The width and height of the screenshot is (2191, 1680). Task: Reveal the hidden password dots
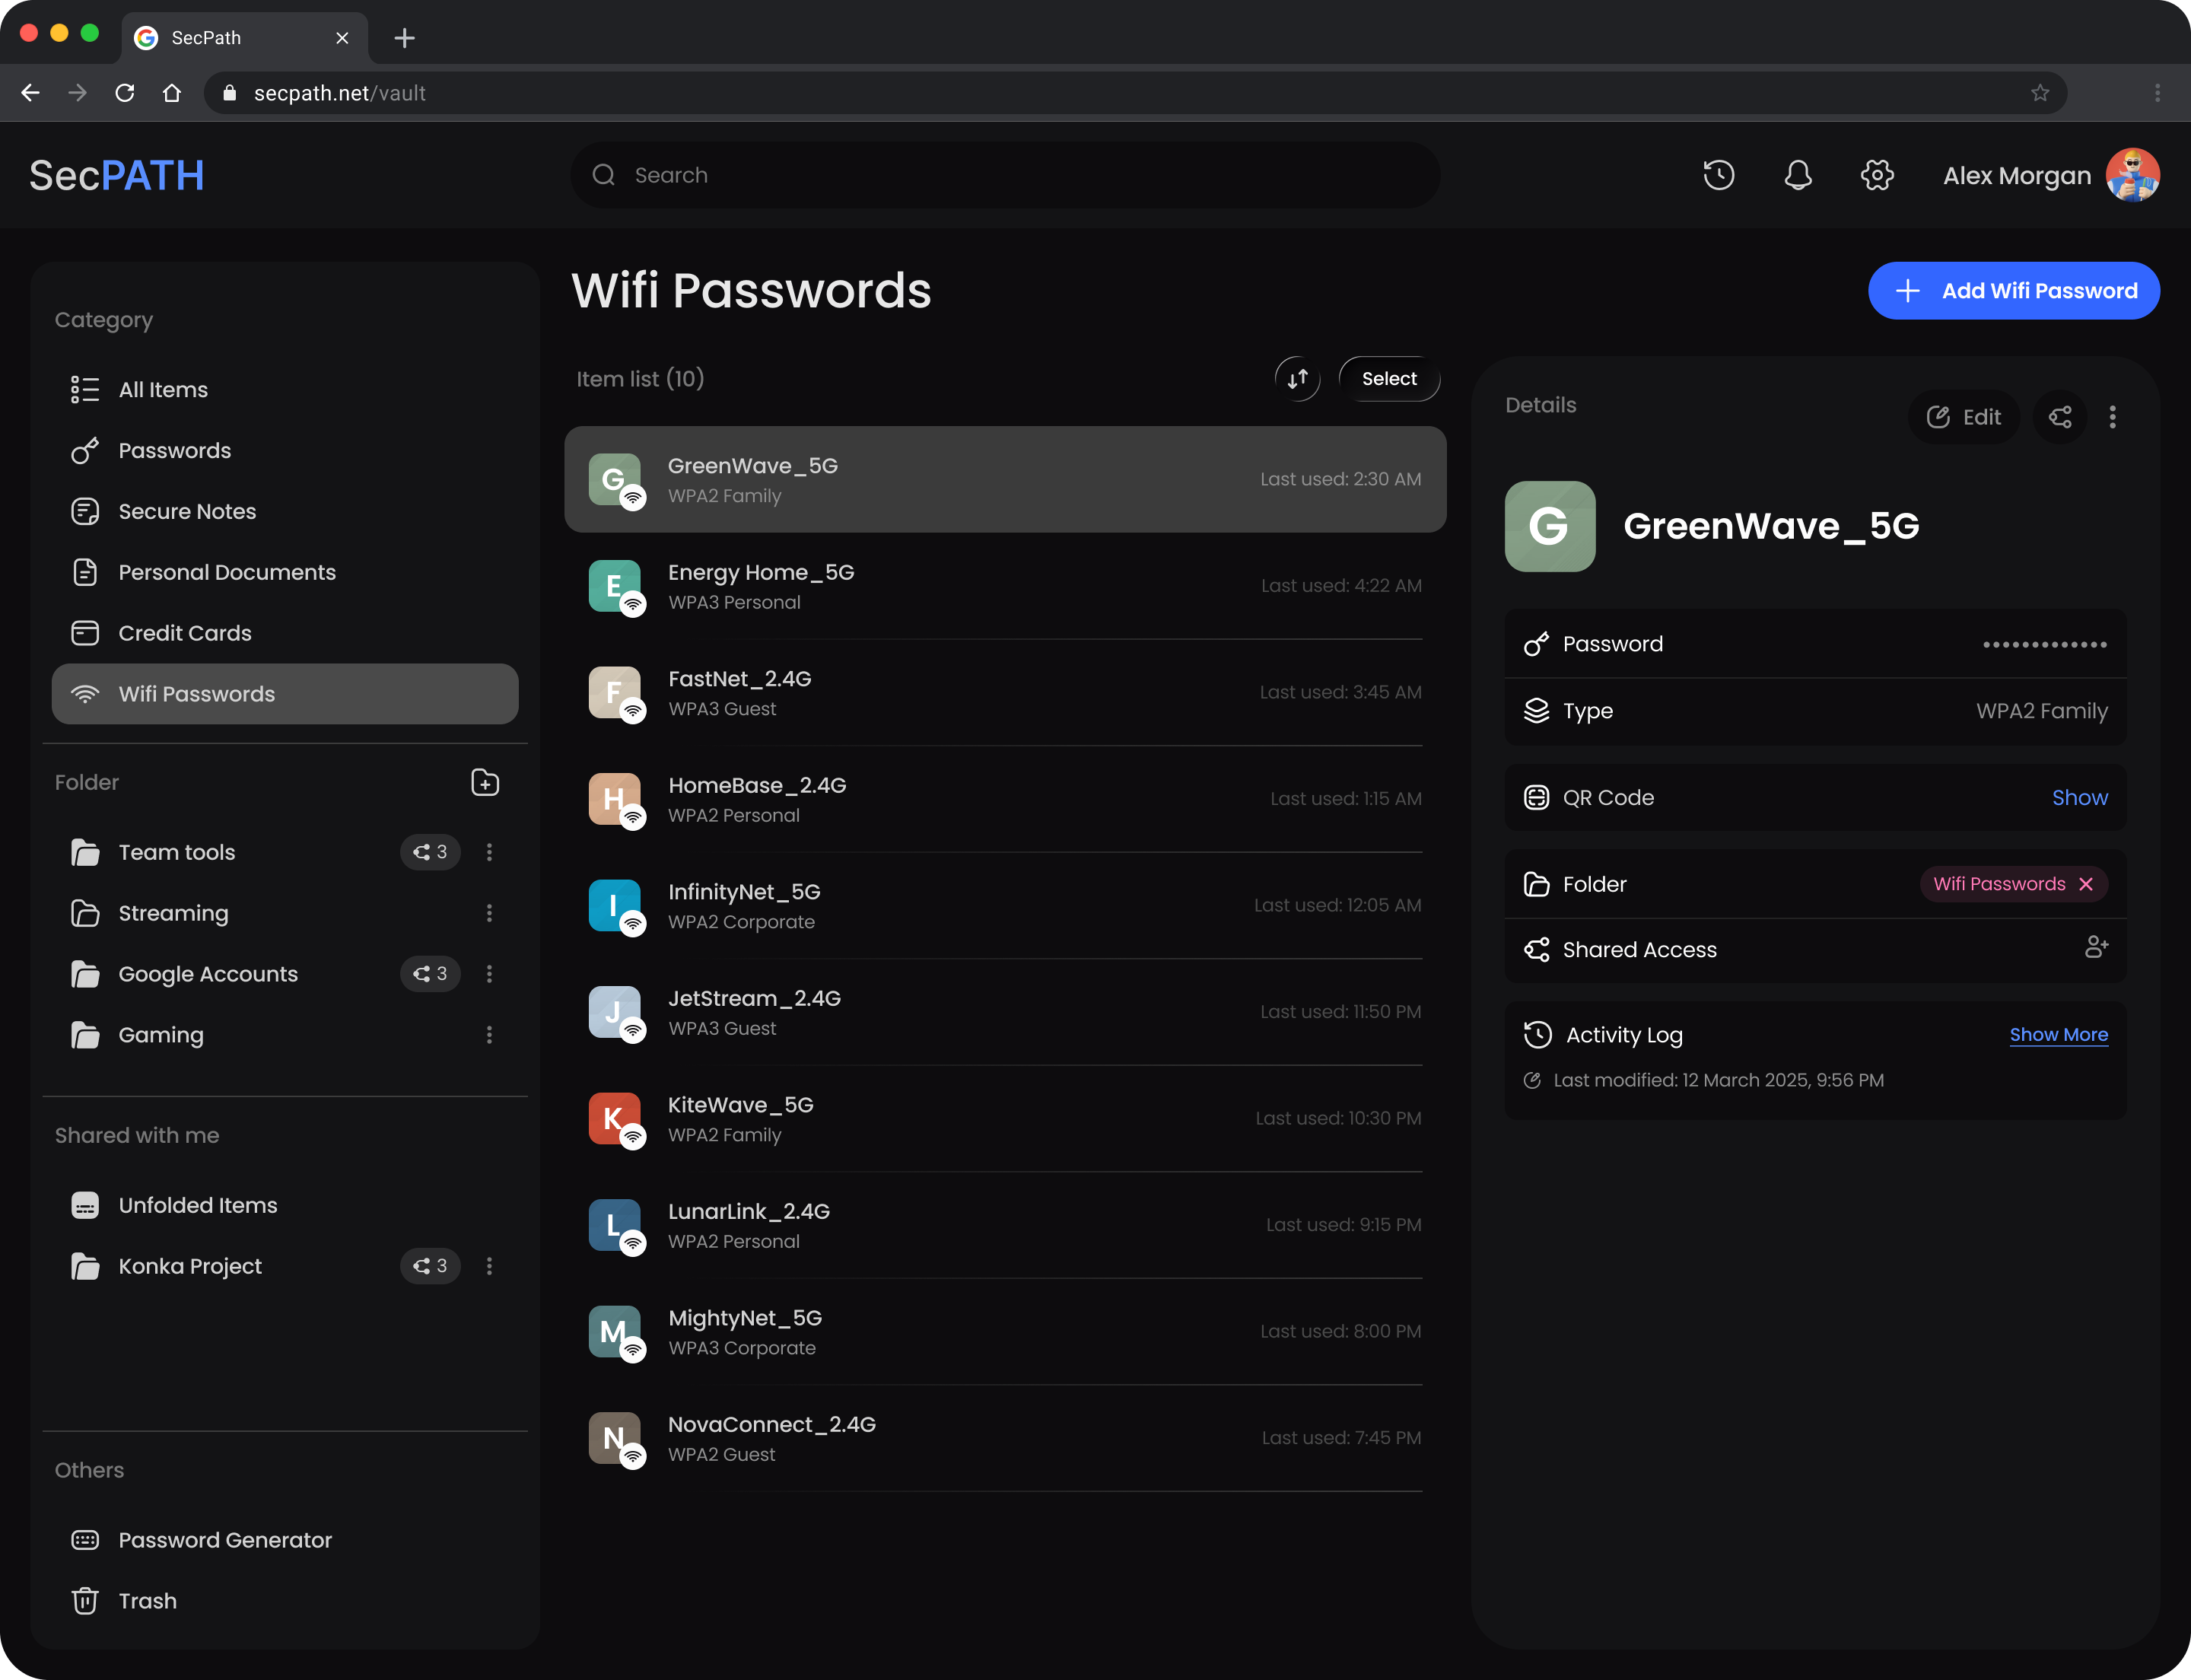(x=2045, y=644)
